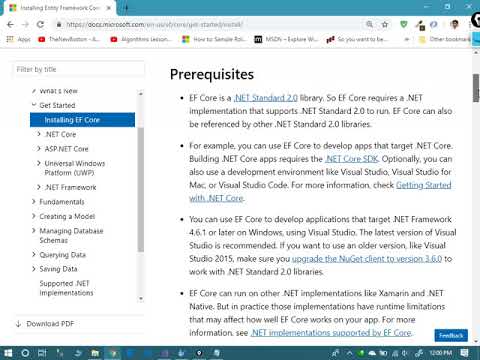Expand Managing Database Schemas section
This screenshot has width=480, height=360.
34,231
